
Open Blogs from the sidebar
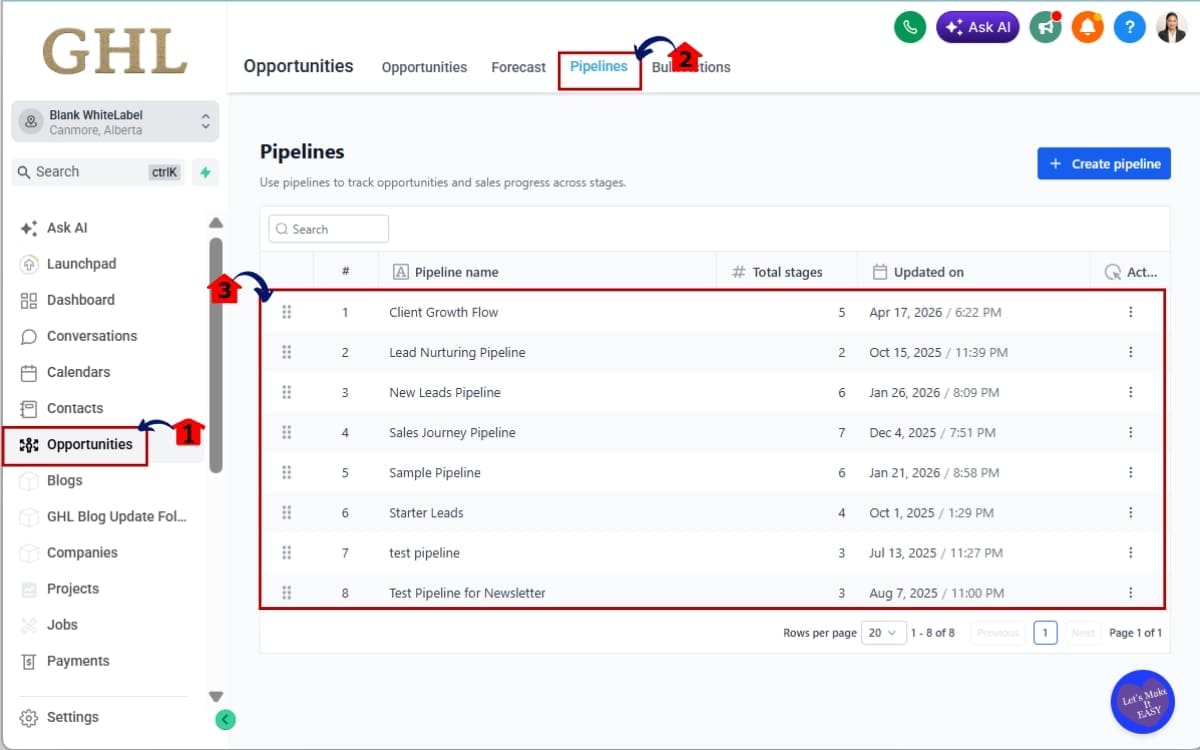(64, 480)
